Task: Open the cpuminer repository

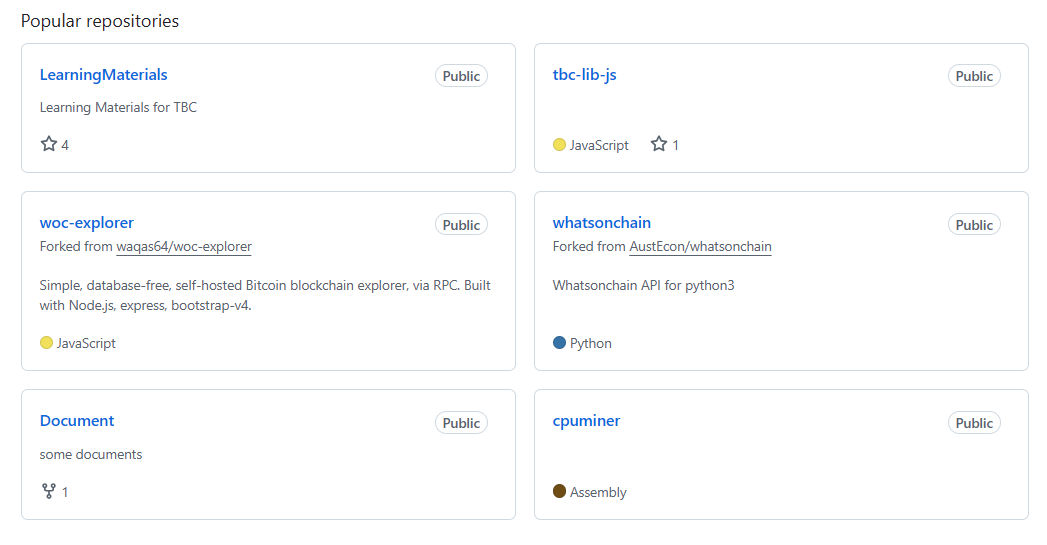Action: point(586,421)
